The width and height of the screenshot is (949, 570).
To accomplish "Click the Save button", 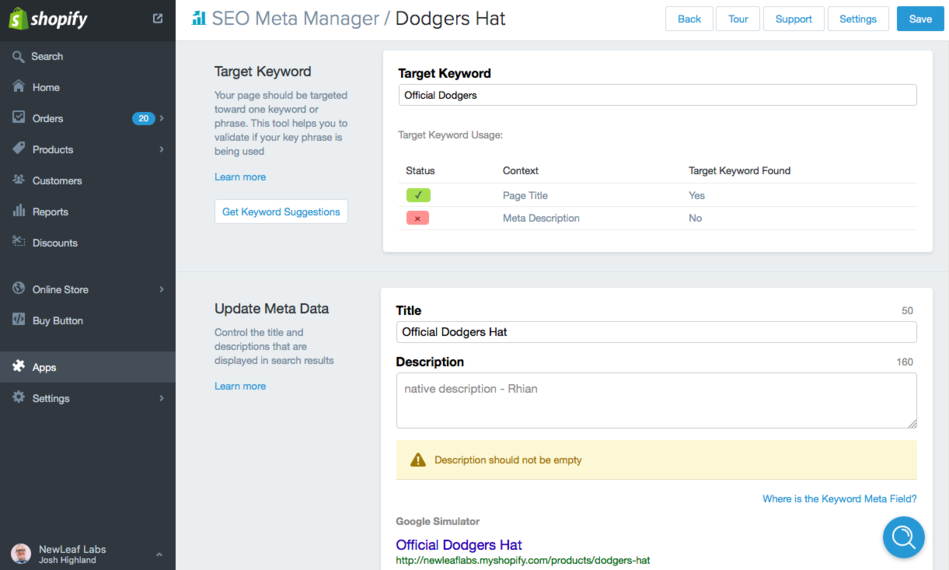I will point(920,19).
